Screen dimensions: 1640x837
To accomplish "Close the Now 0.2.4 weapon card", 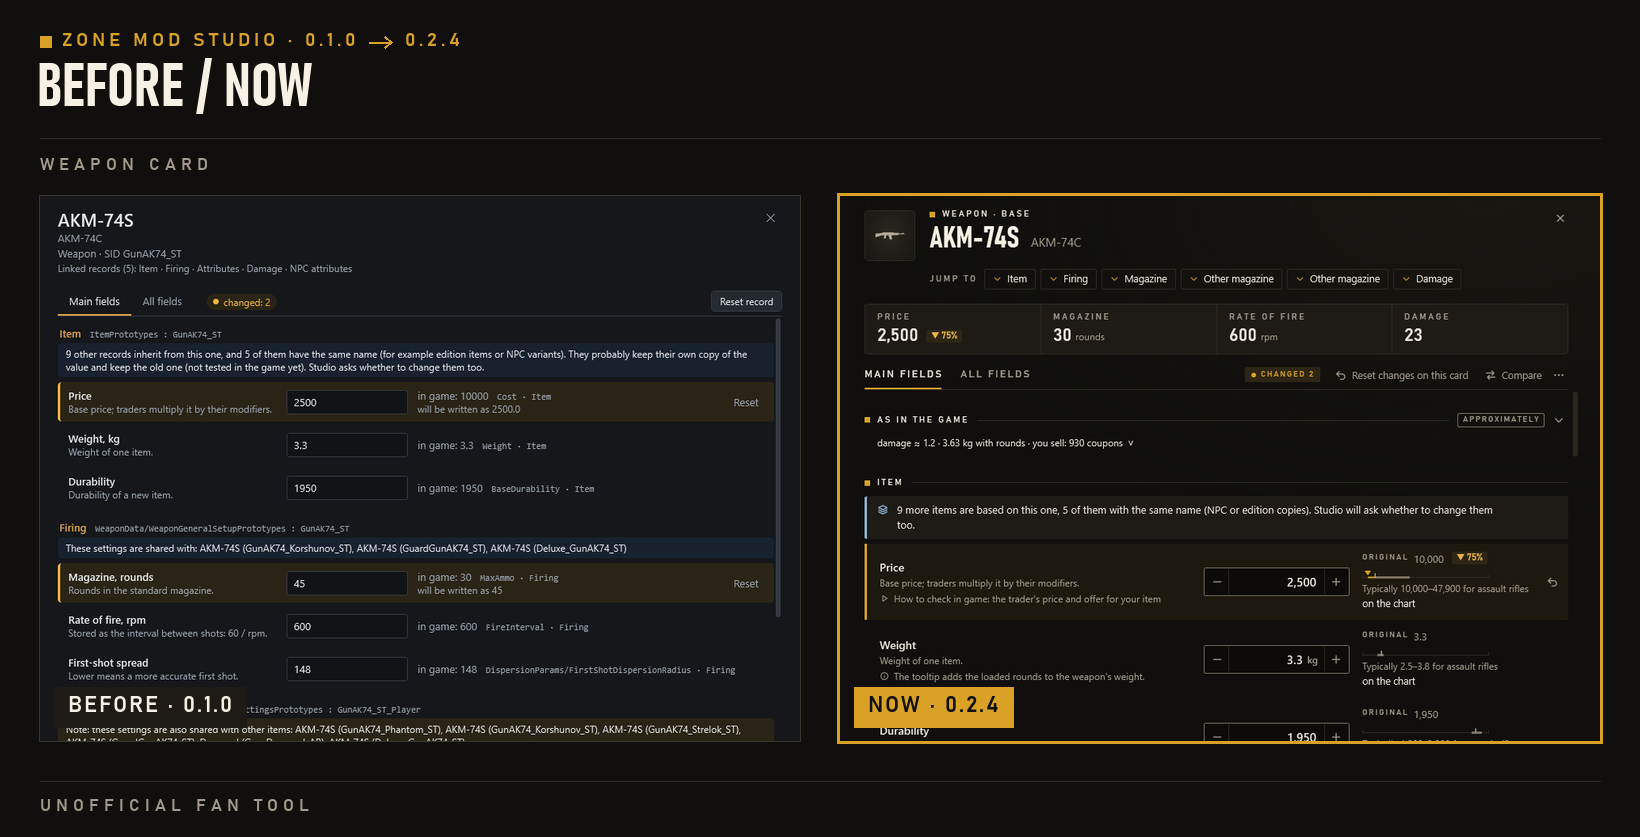I will 1560,218.
